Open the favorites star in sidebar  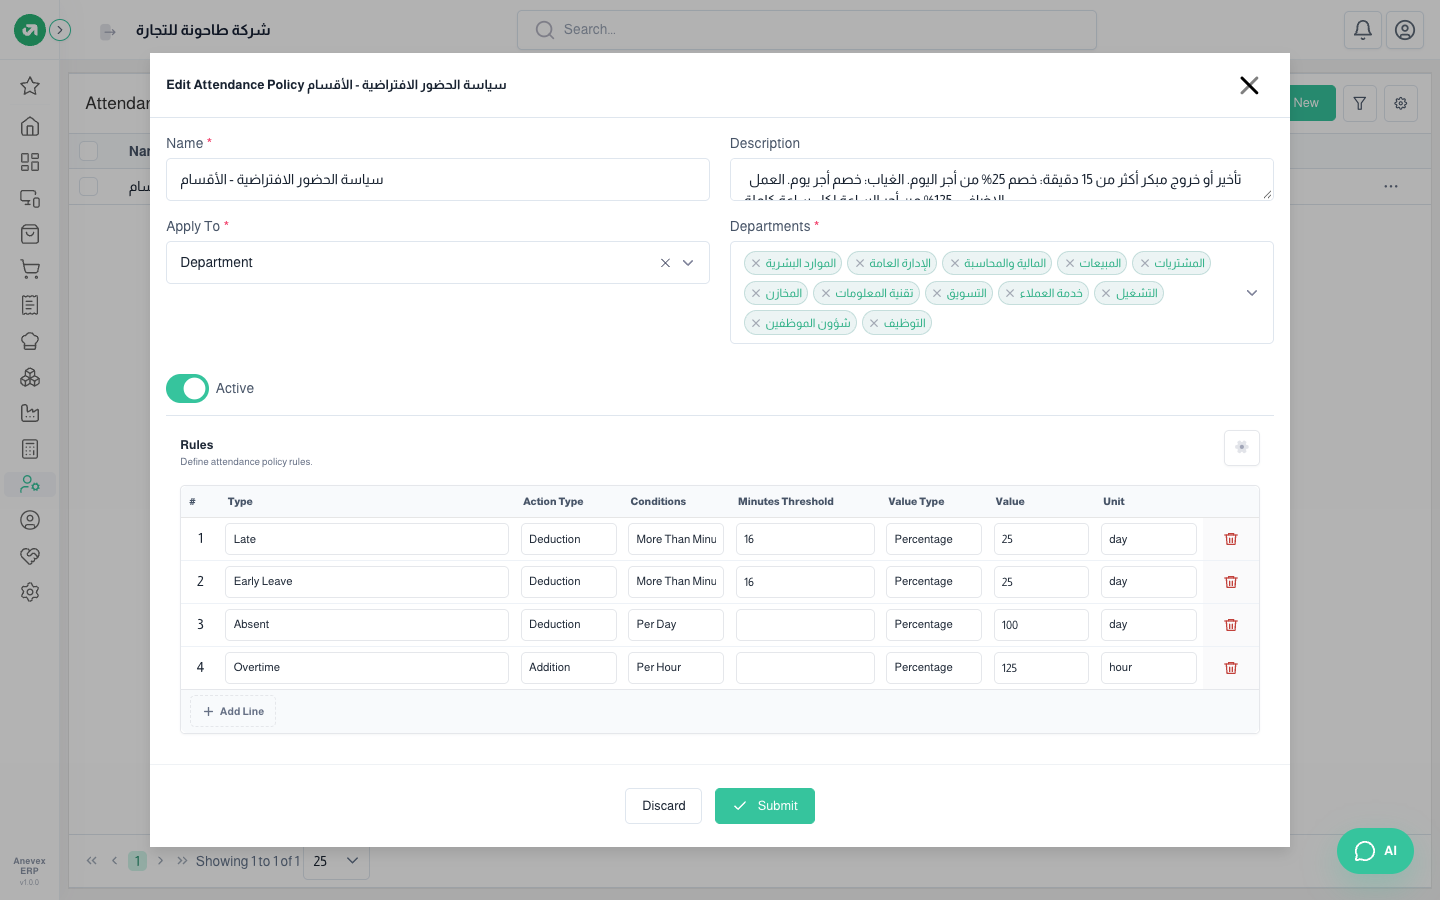click(30, 86)
